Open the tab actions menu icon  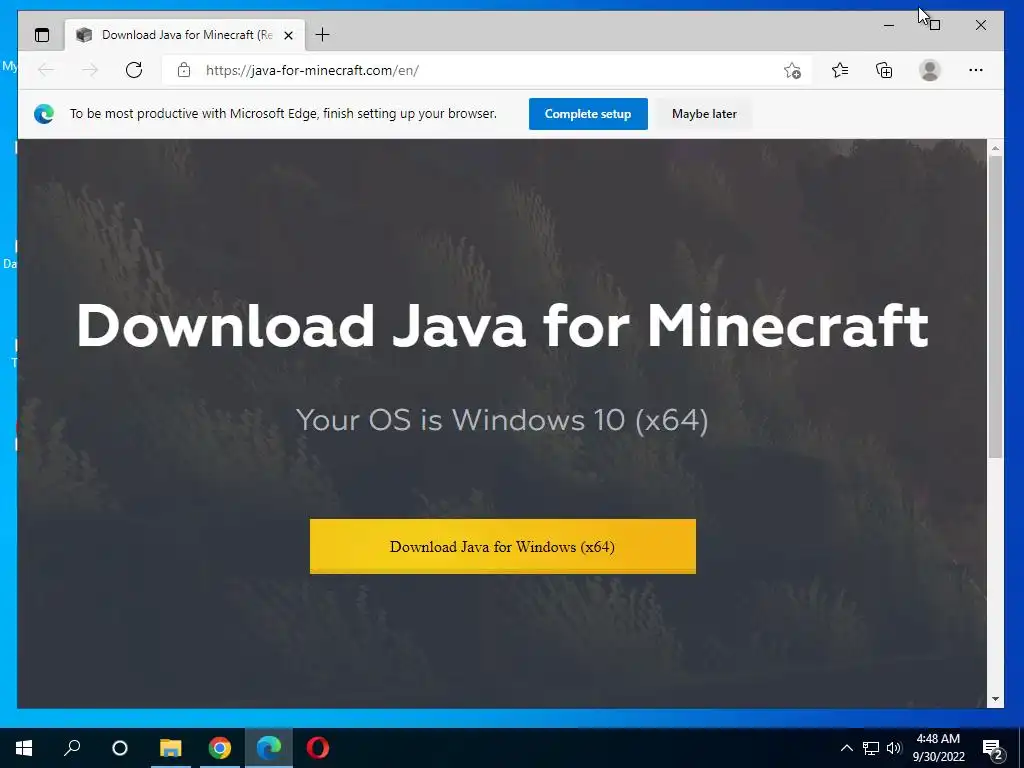[x=42, y=35]
